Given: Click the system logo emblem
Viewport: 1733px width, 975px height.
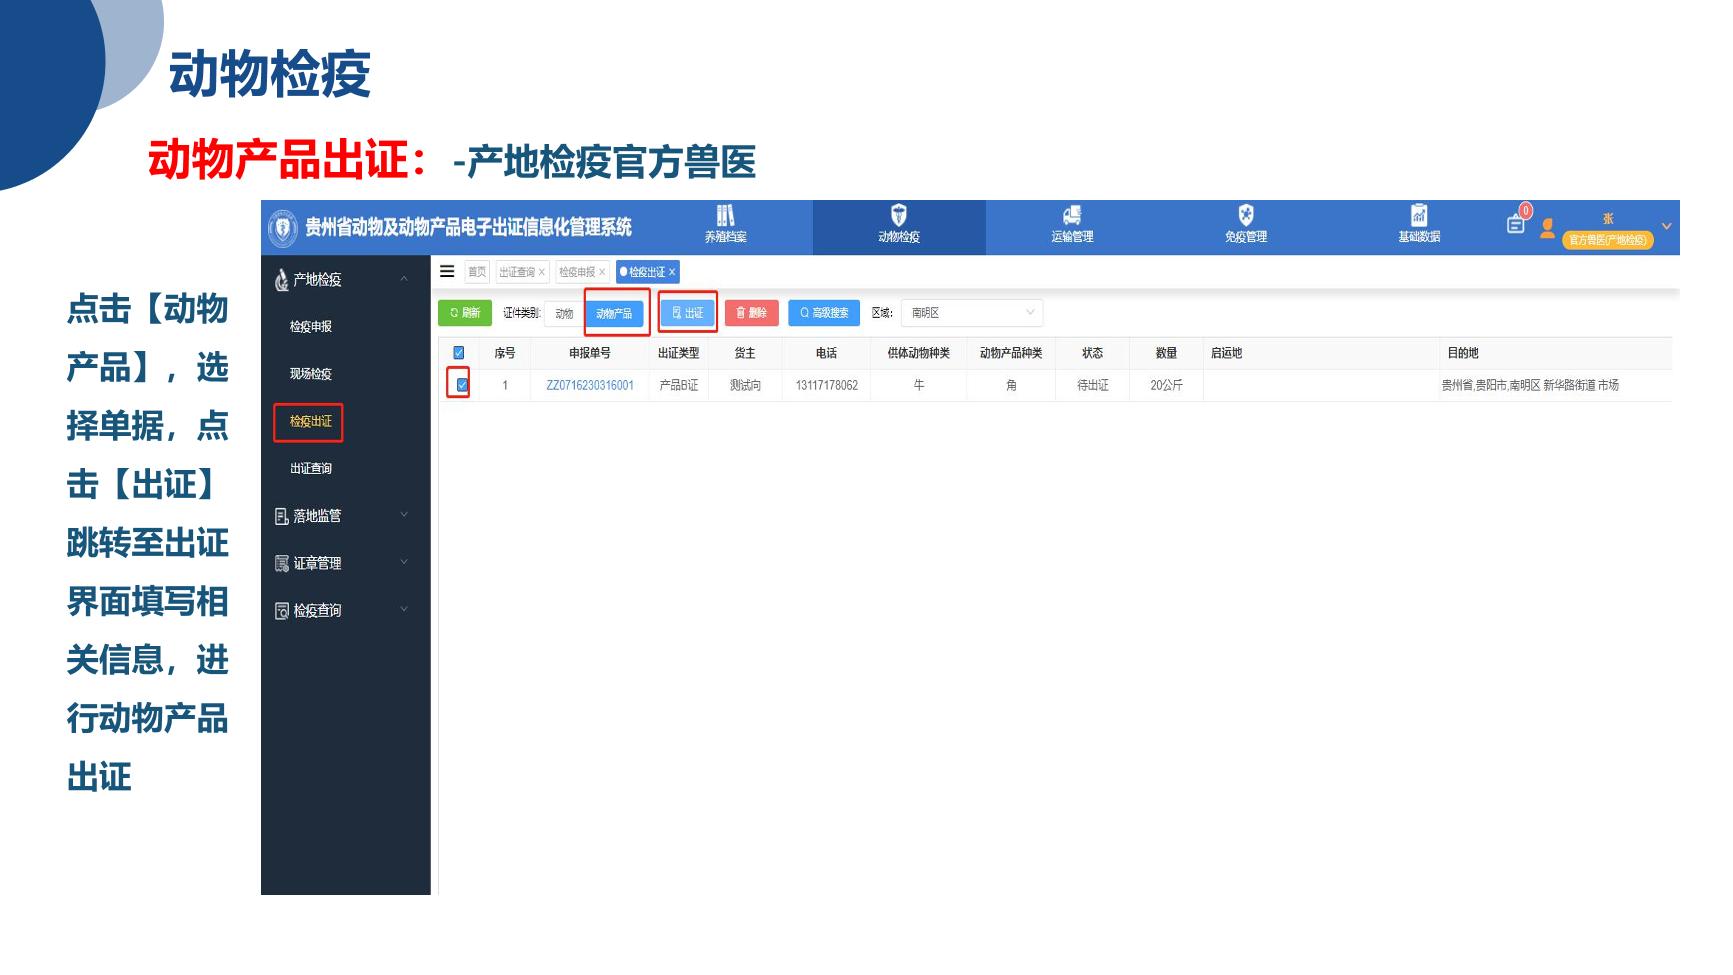Looking at the screenshot, I should [x=283, y=229].
